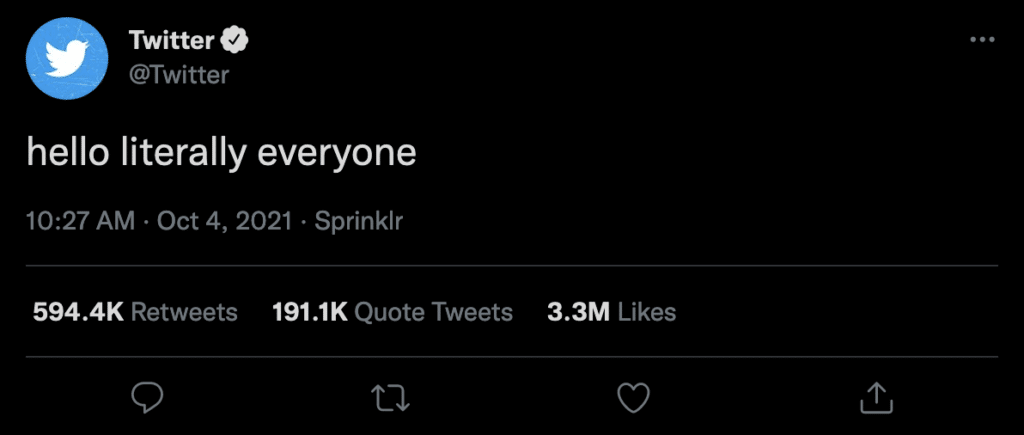This screenshot has width=1024, height=435.
Task: Click the verified checkmark badge
Action: tap(235, 41)
